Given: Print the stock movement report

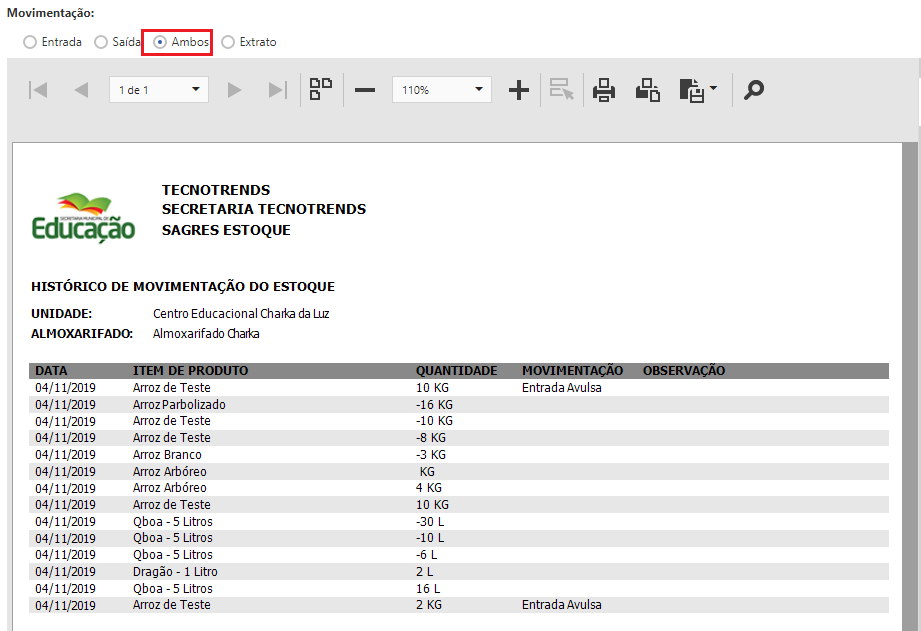Looking at the screenshot, I should [603, 90].
